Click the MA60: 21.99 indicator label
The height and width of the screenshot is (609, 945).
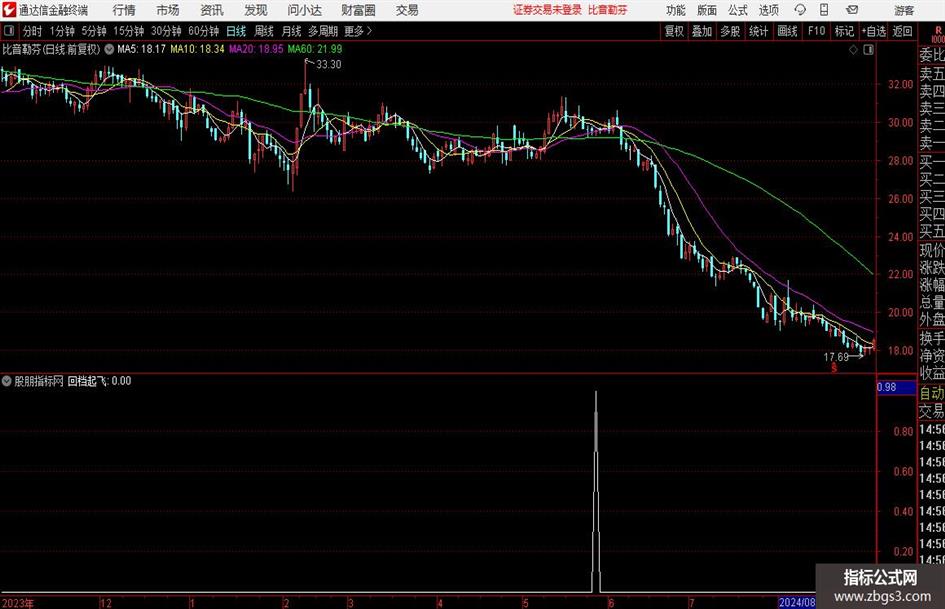click(x=315, y=49)
